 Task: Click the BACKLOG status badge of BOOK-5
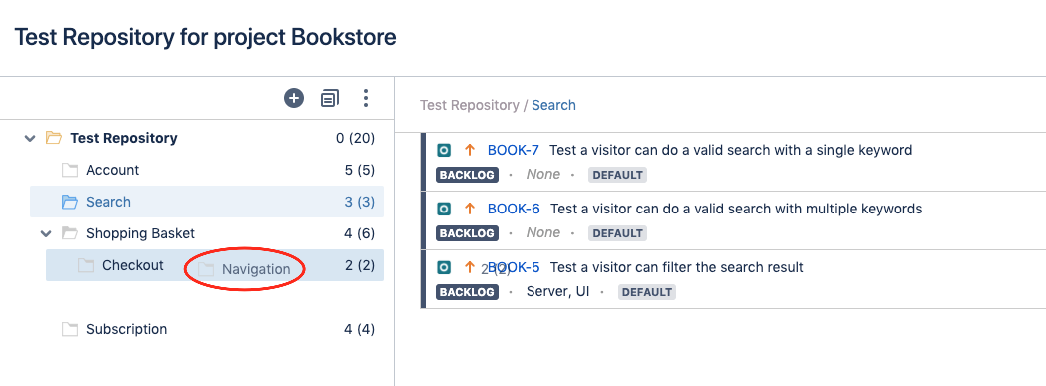[x=467, y=292]
